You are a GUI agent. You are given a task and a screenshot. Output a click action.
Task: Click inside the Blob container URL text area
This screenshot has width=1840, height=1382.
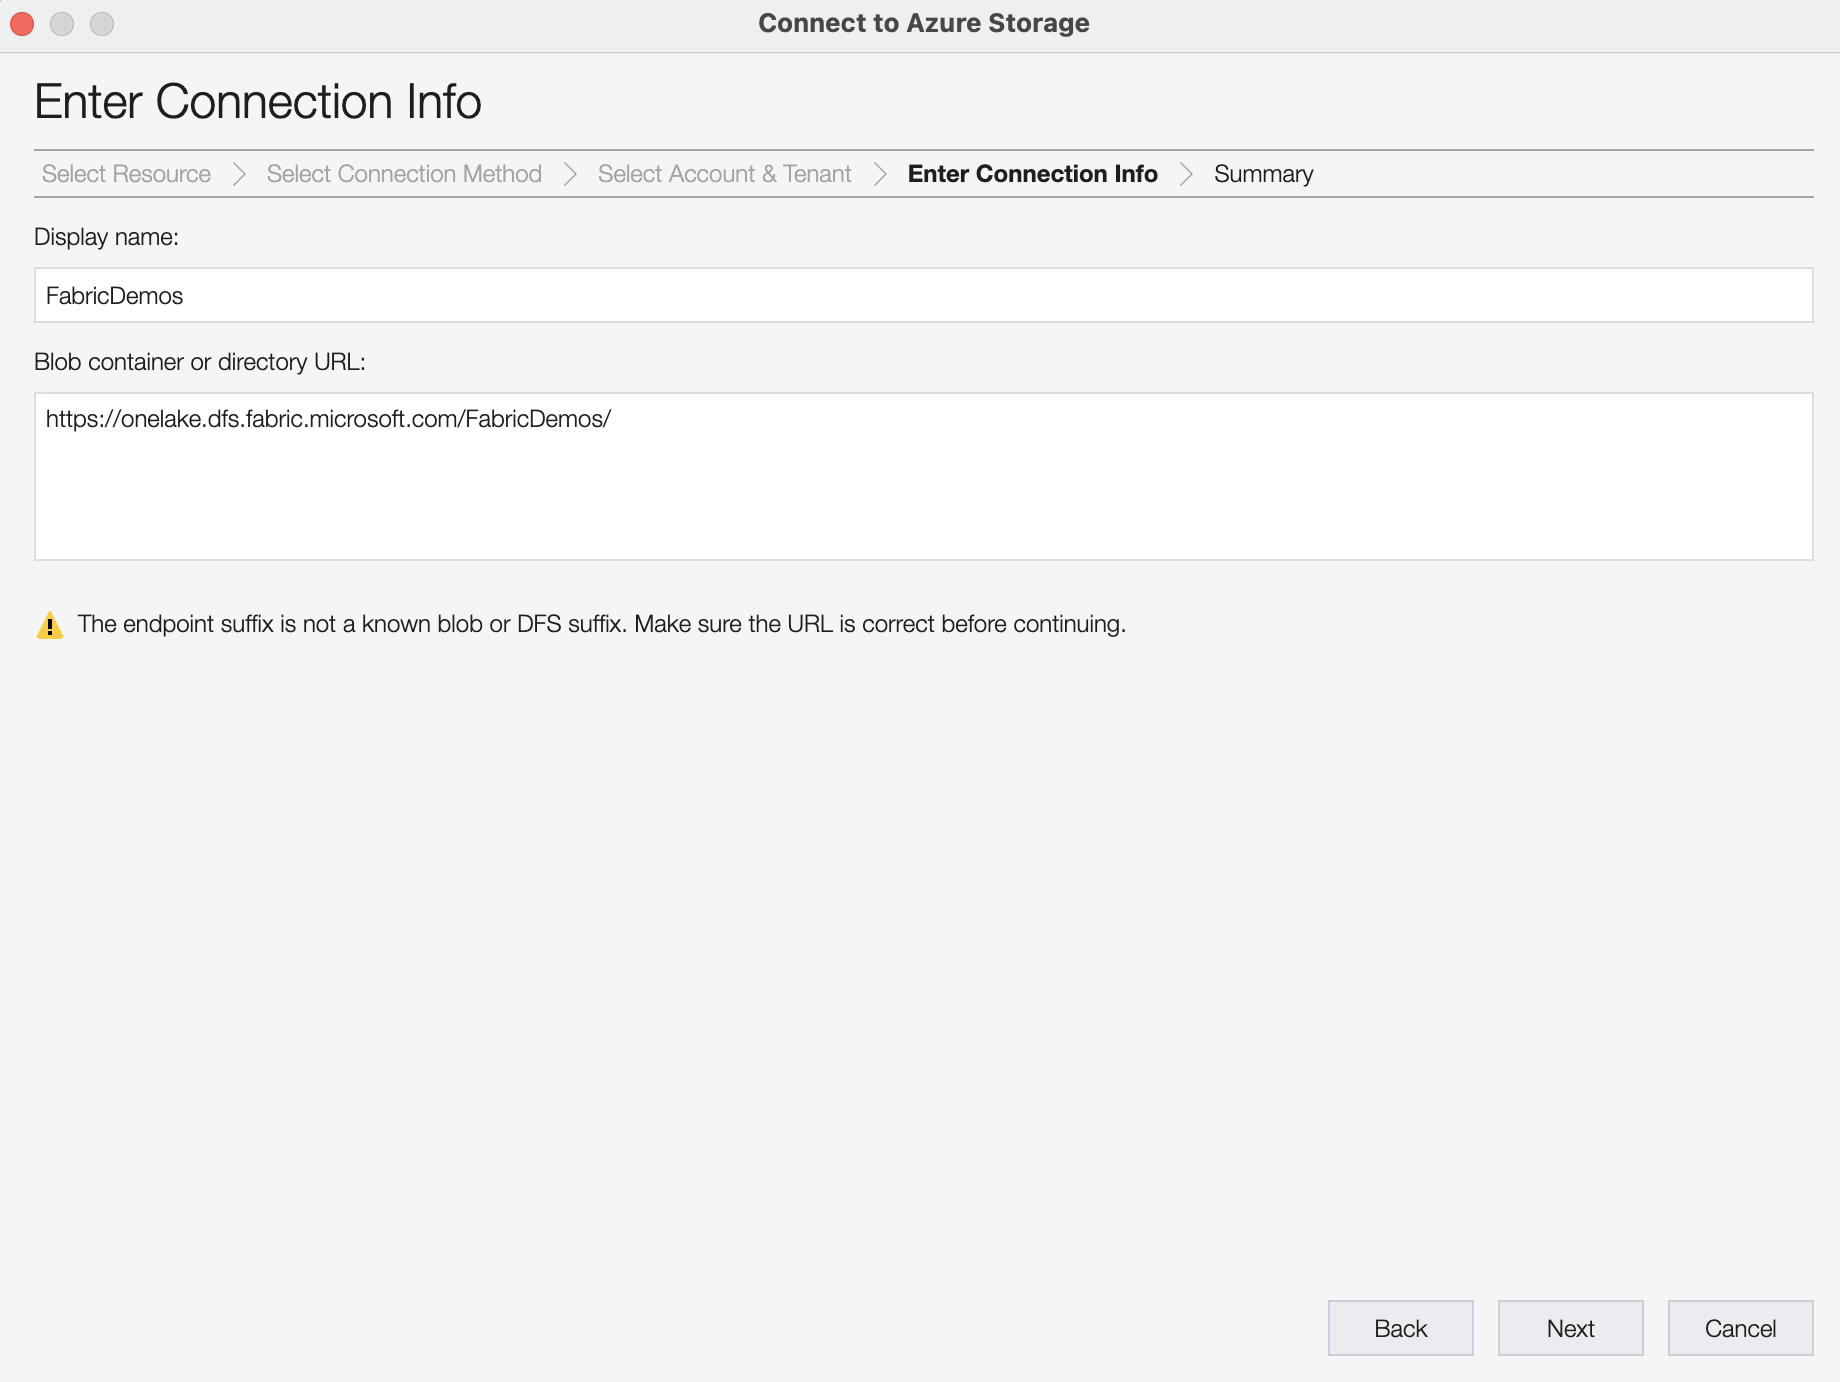pos(920,476)
